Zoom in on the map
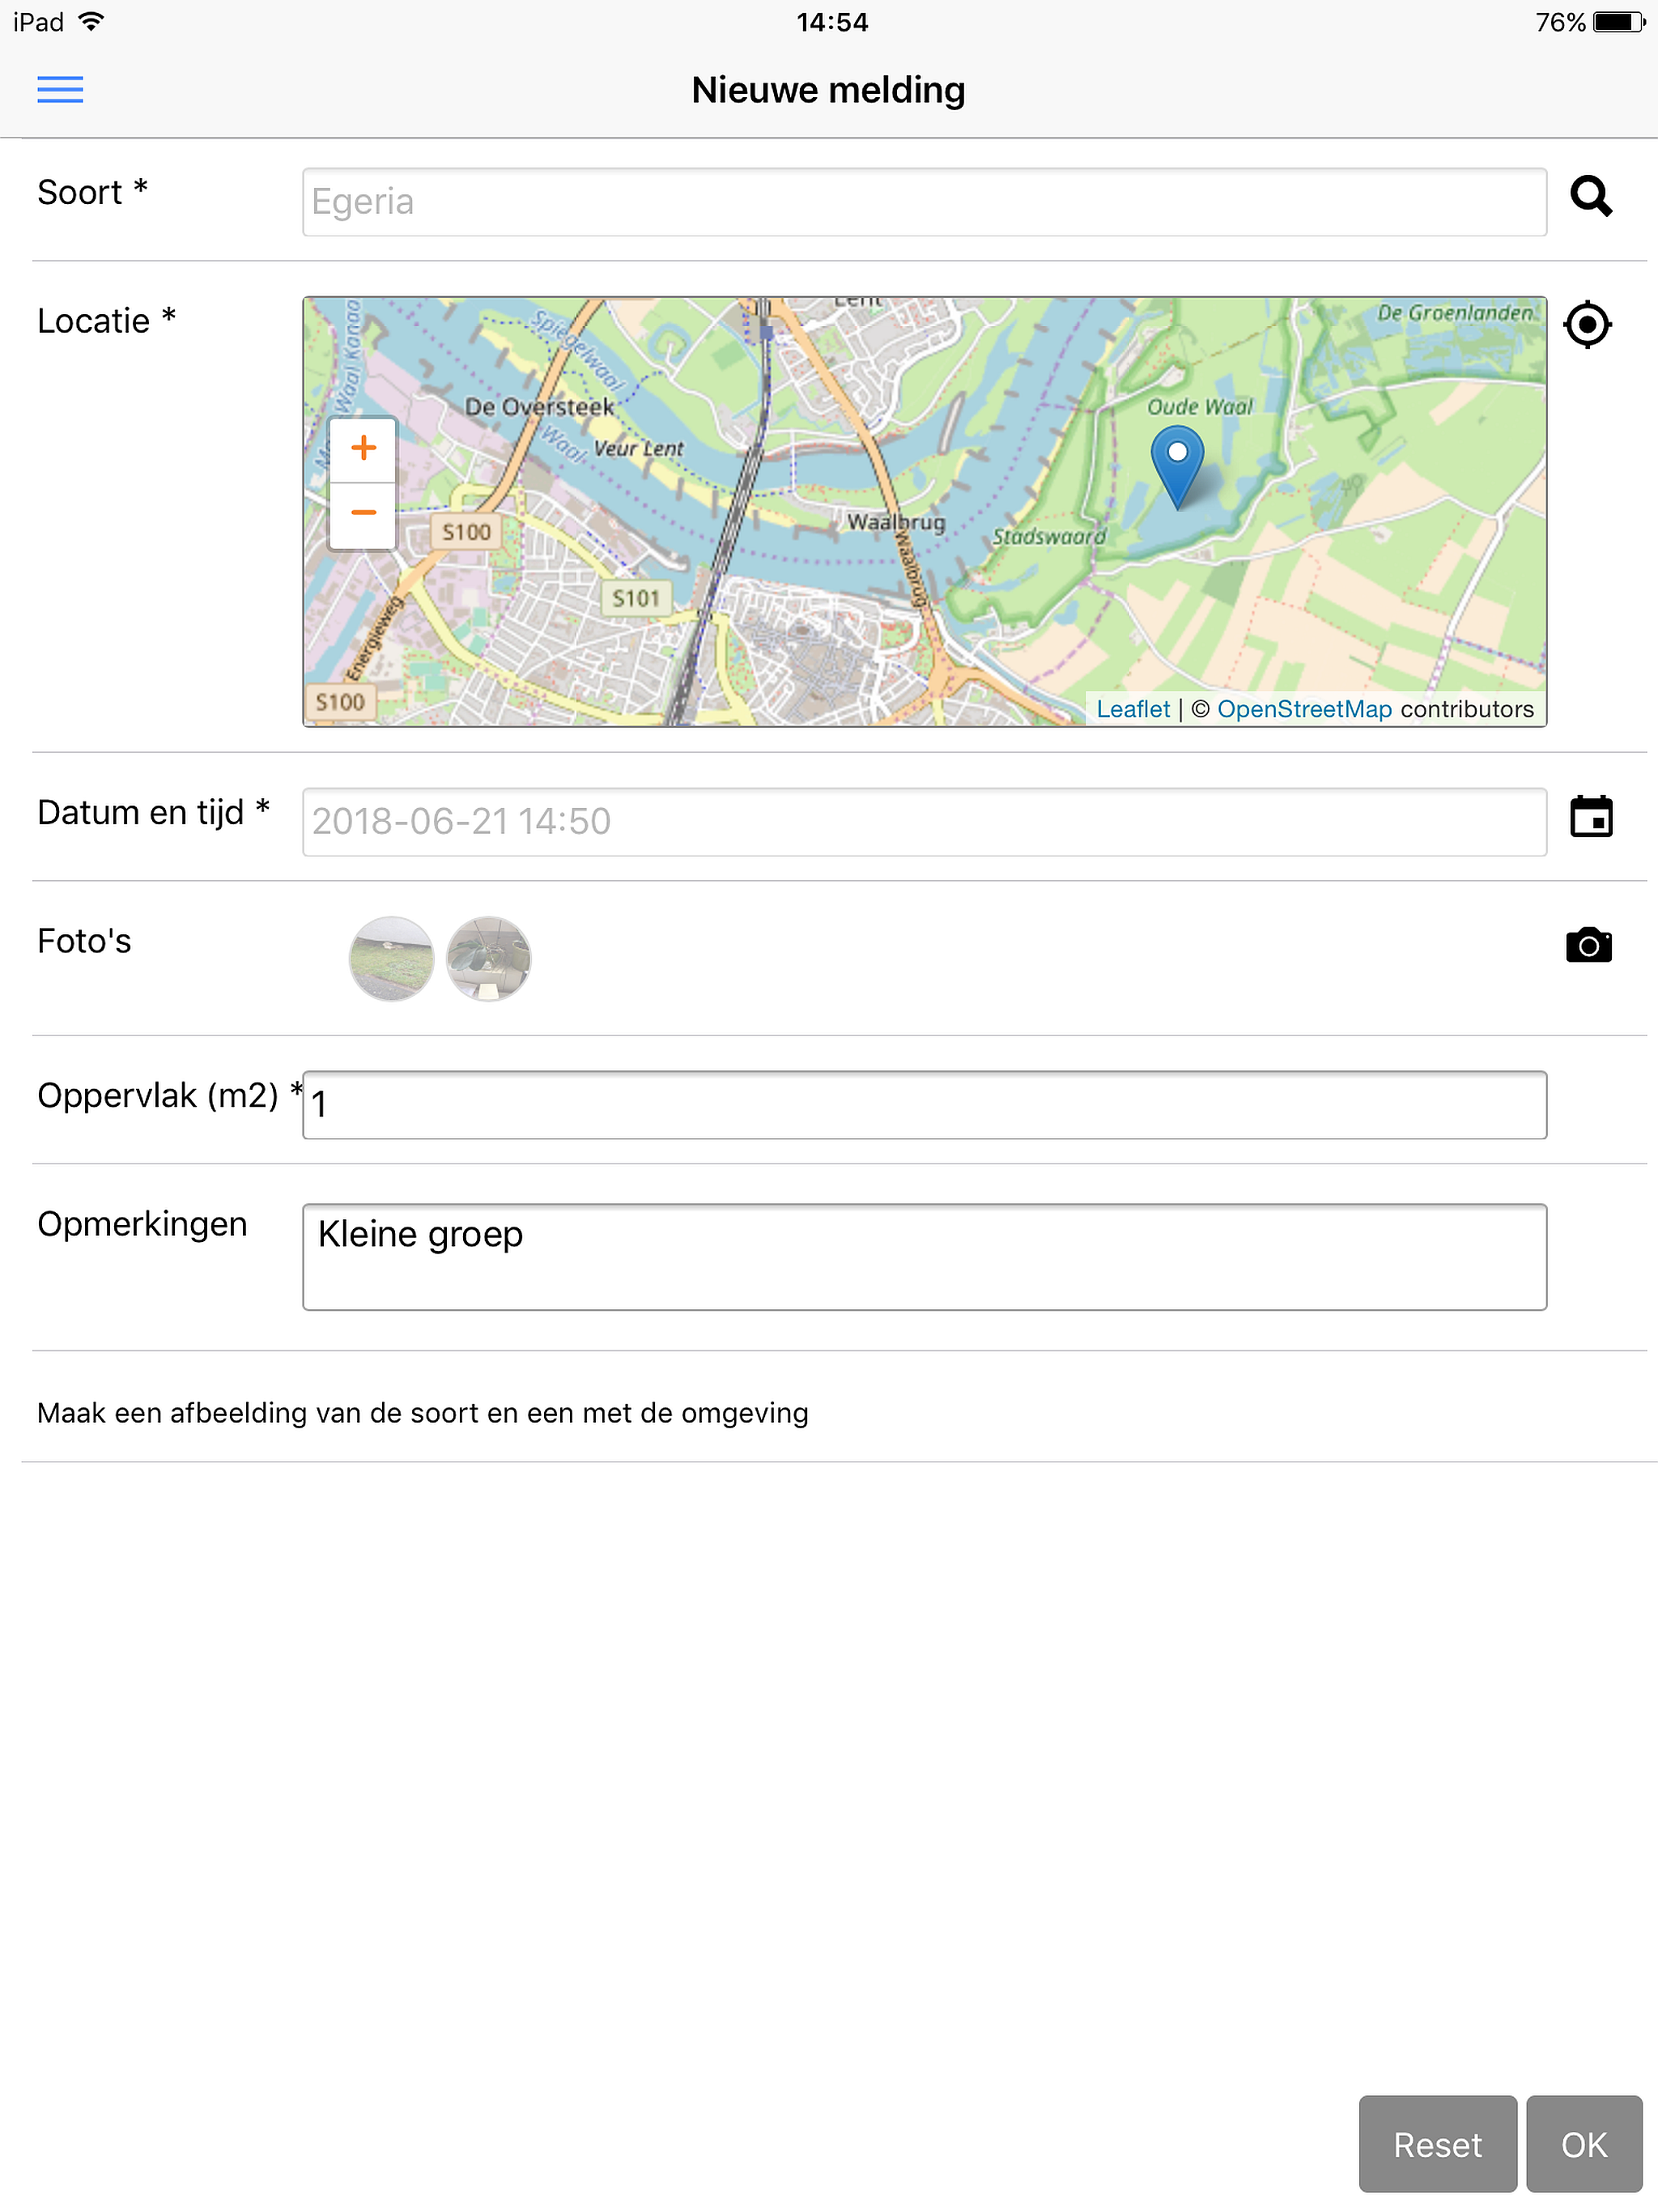The image size is (1658, 2212). coord(363,448)
